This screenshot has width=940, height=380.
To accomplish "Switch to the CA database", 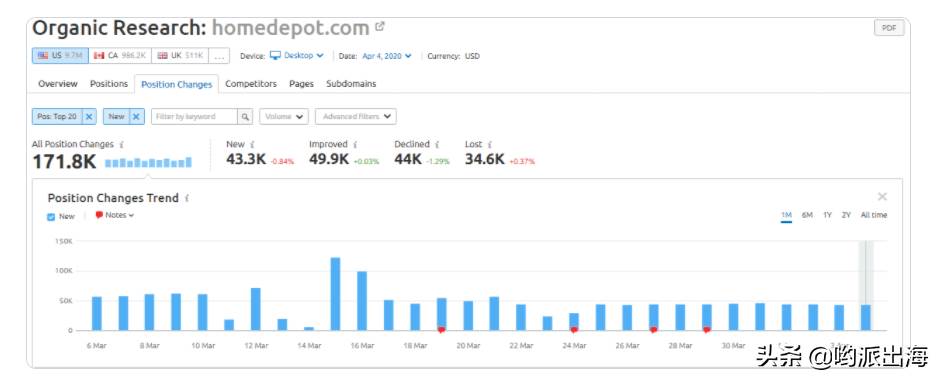I will 120,56.
